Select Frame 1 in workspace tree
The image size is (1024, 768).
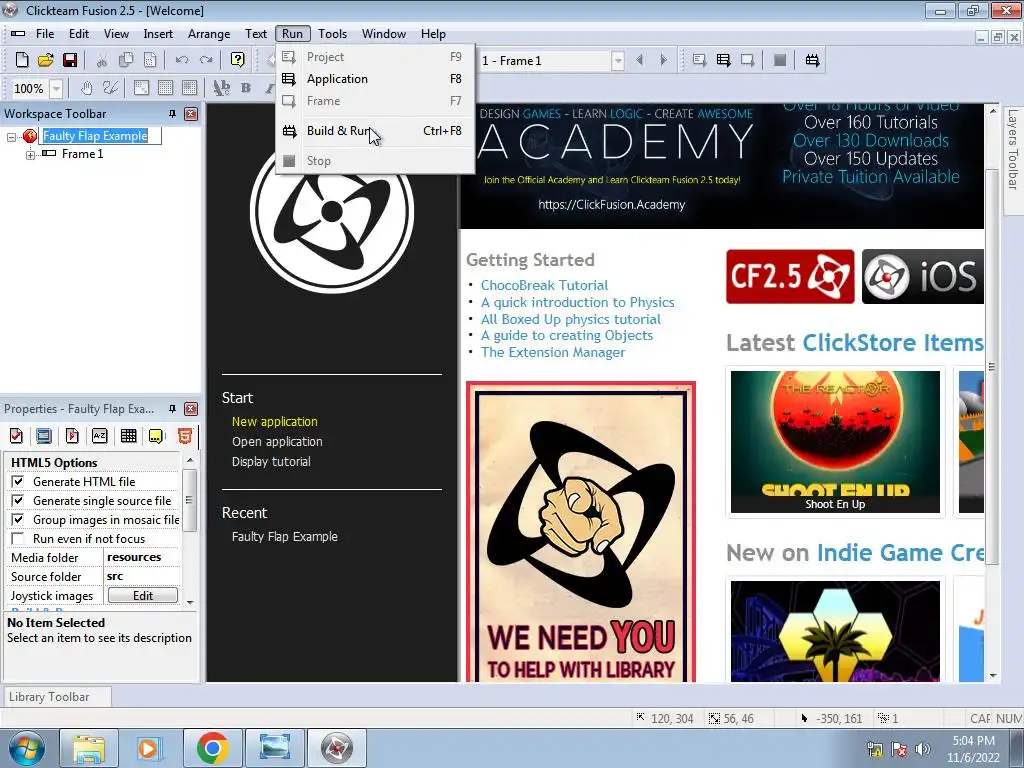pos(82,154)
